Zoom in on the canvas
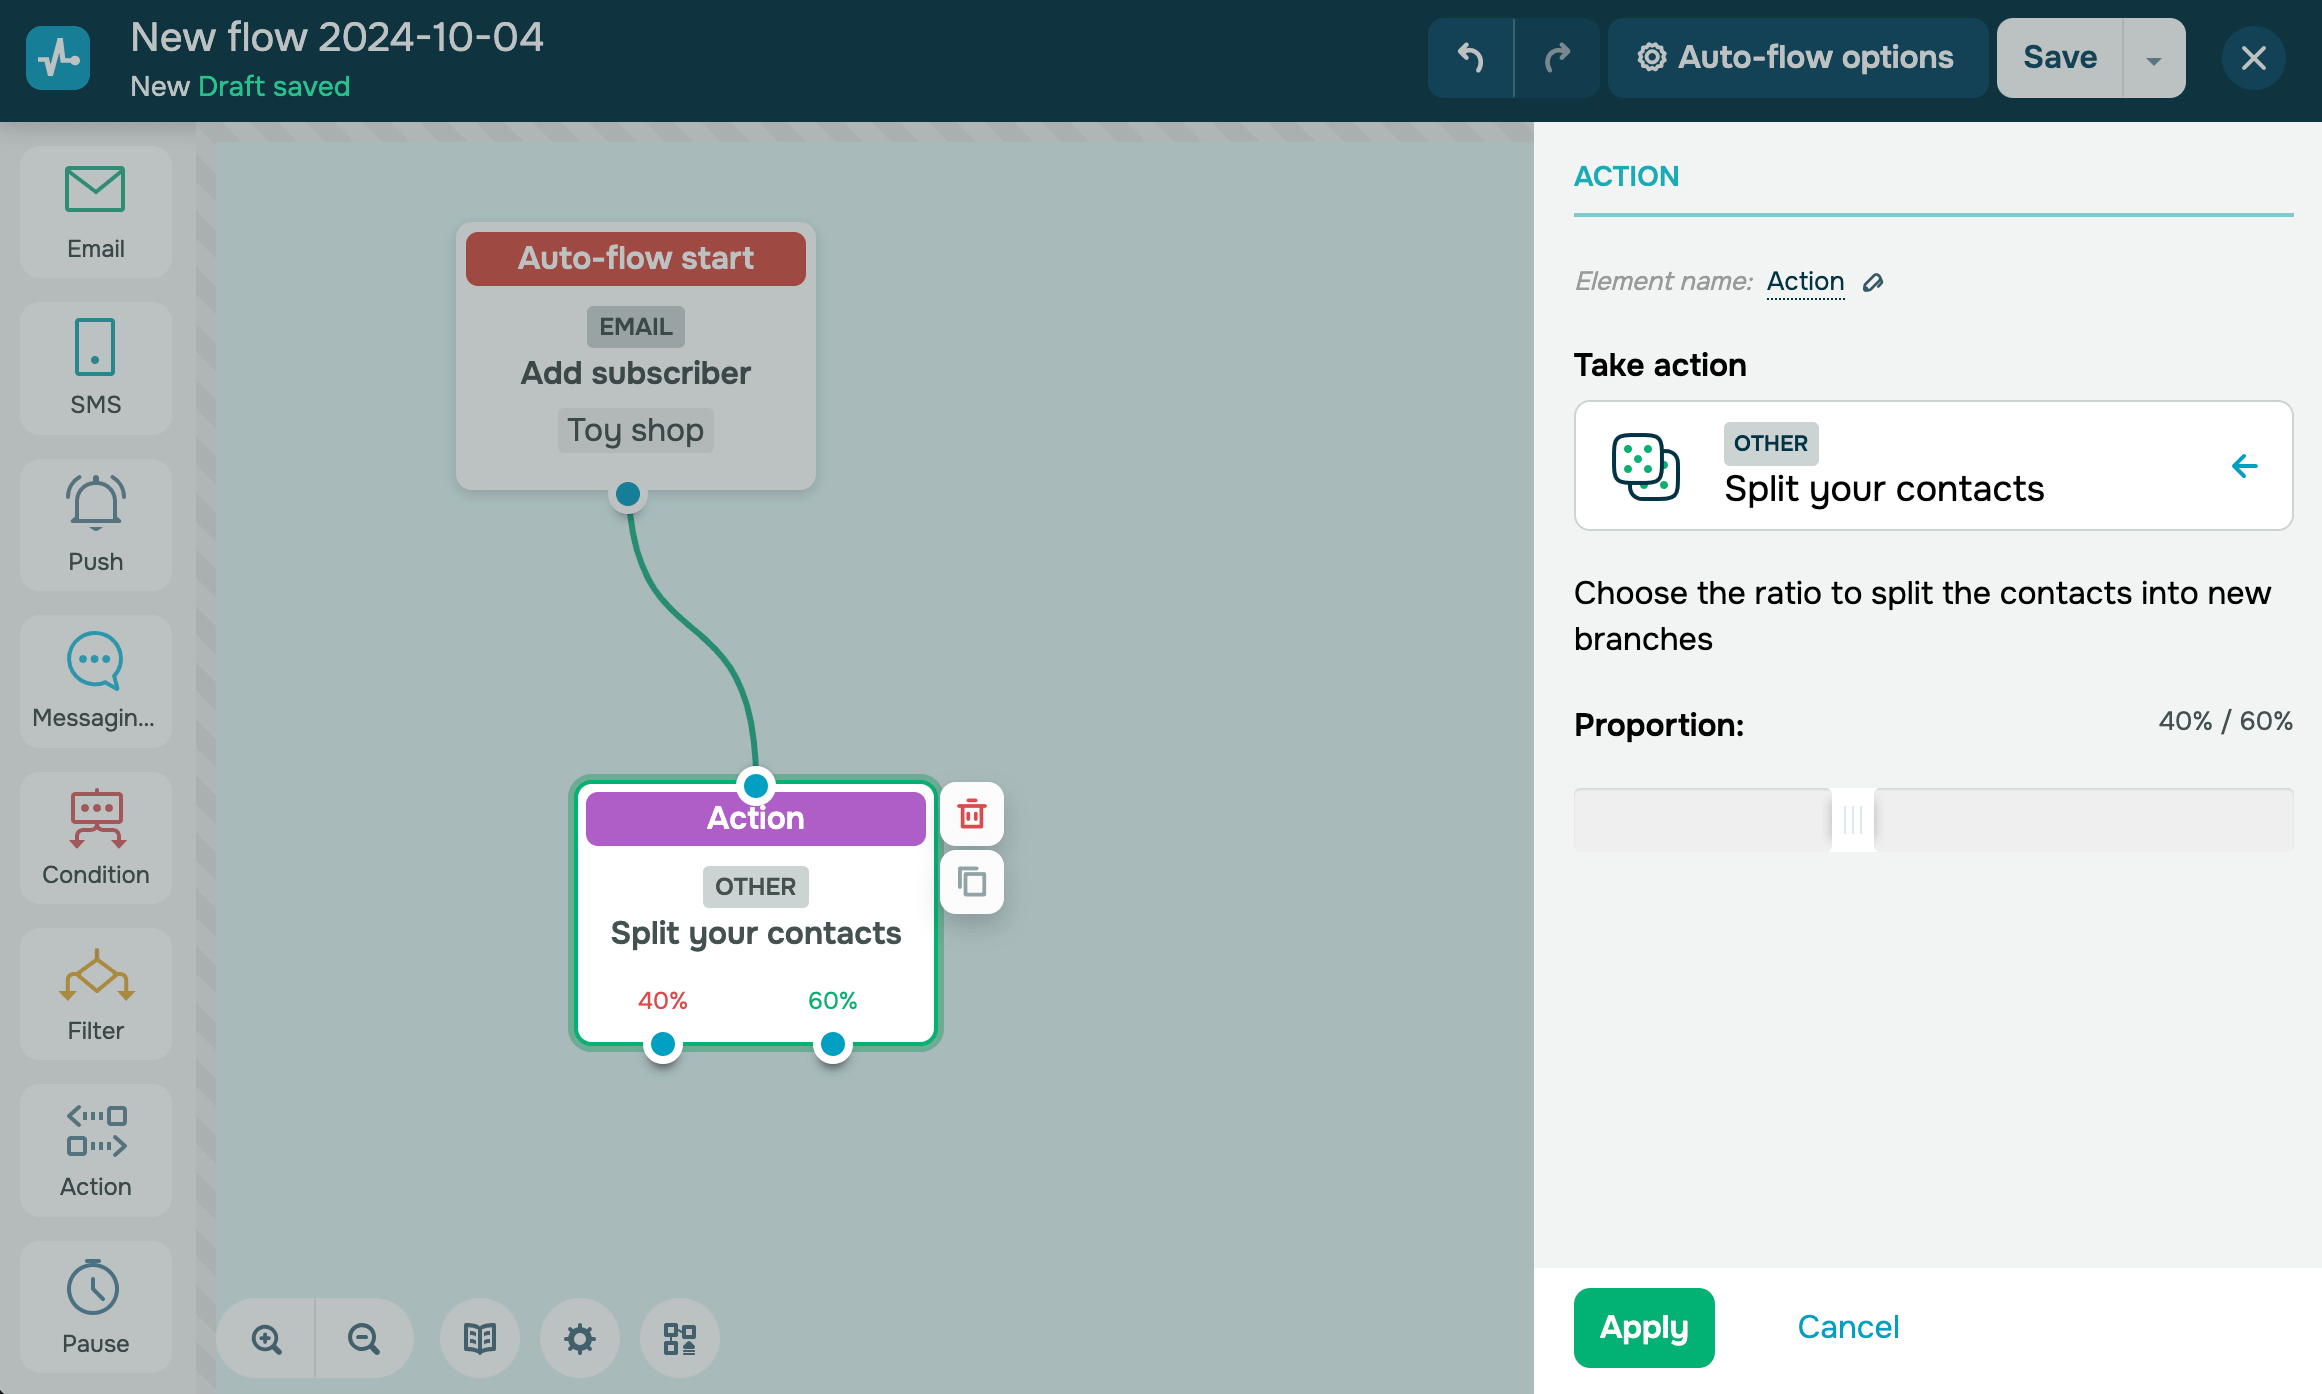Viewport: 2322px width, 1394px height. click(x=267, y=1339)
